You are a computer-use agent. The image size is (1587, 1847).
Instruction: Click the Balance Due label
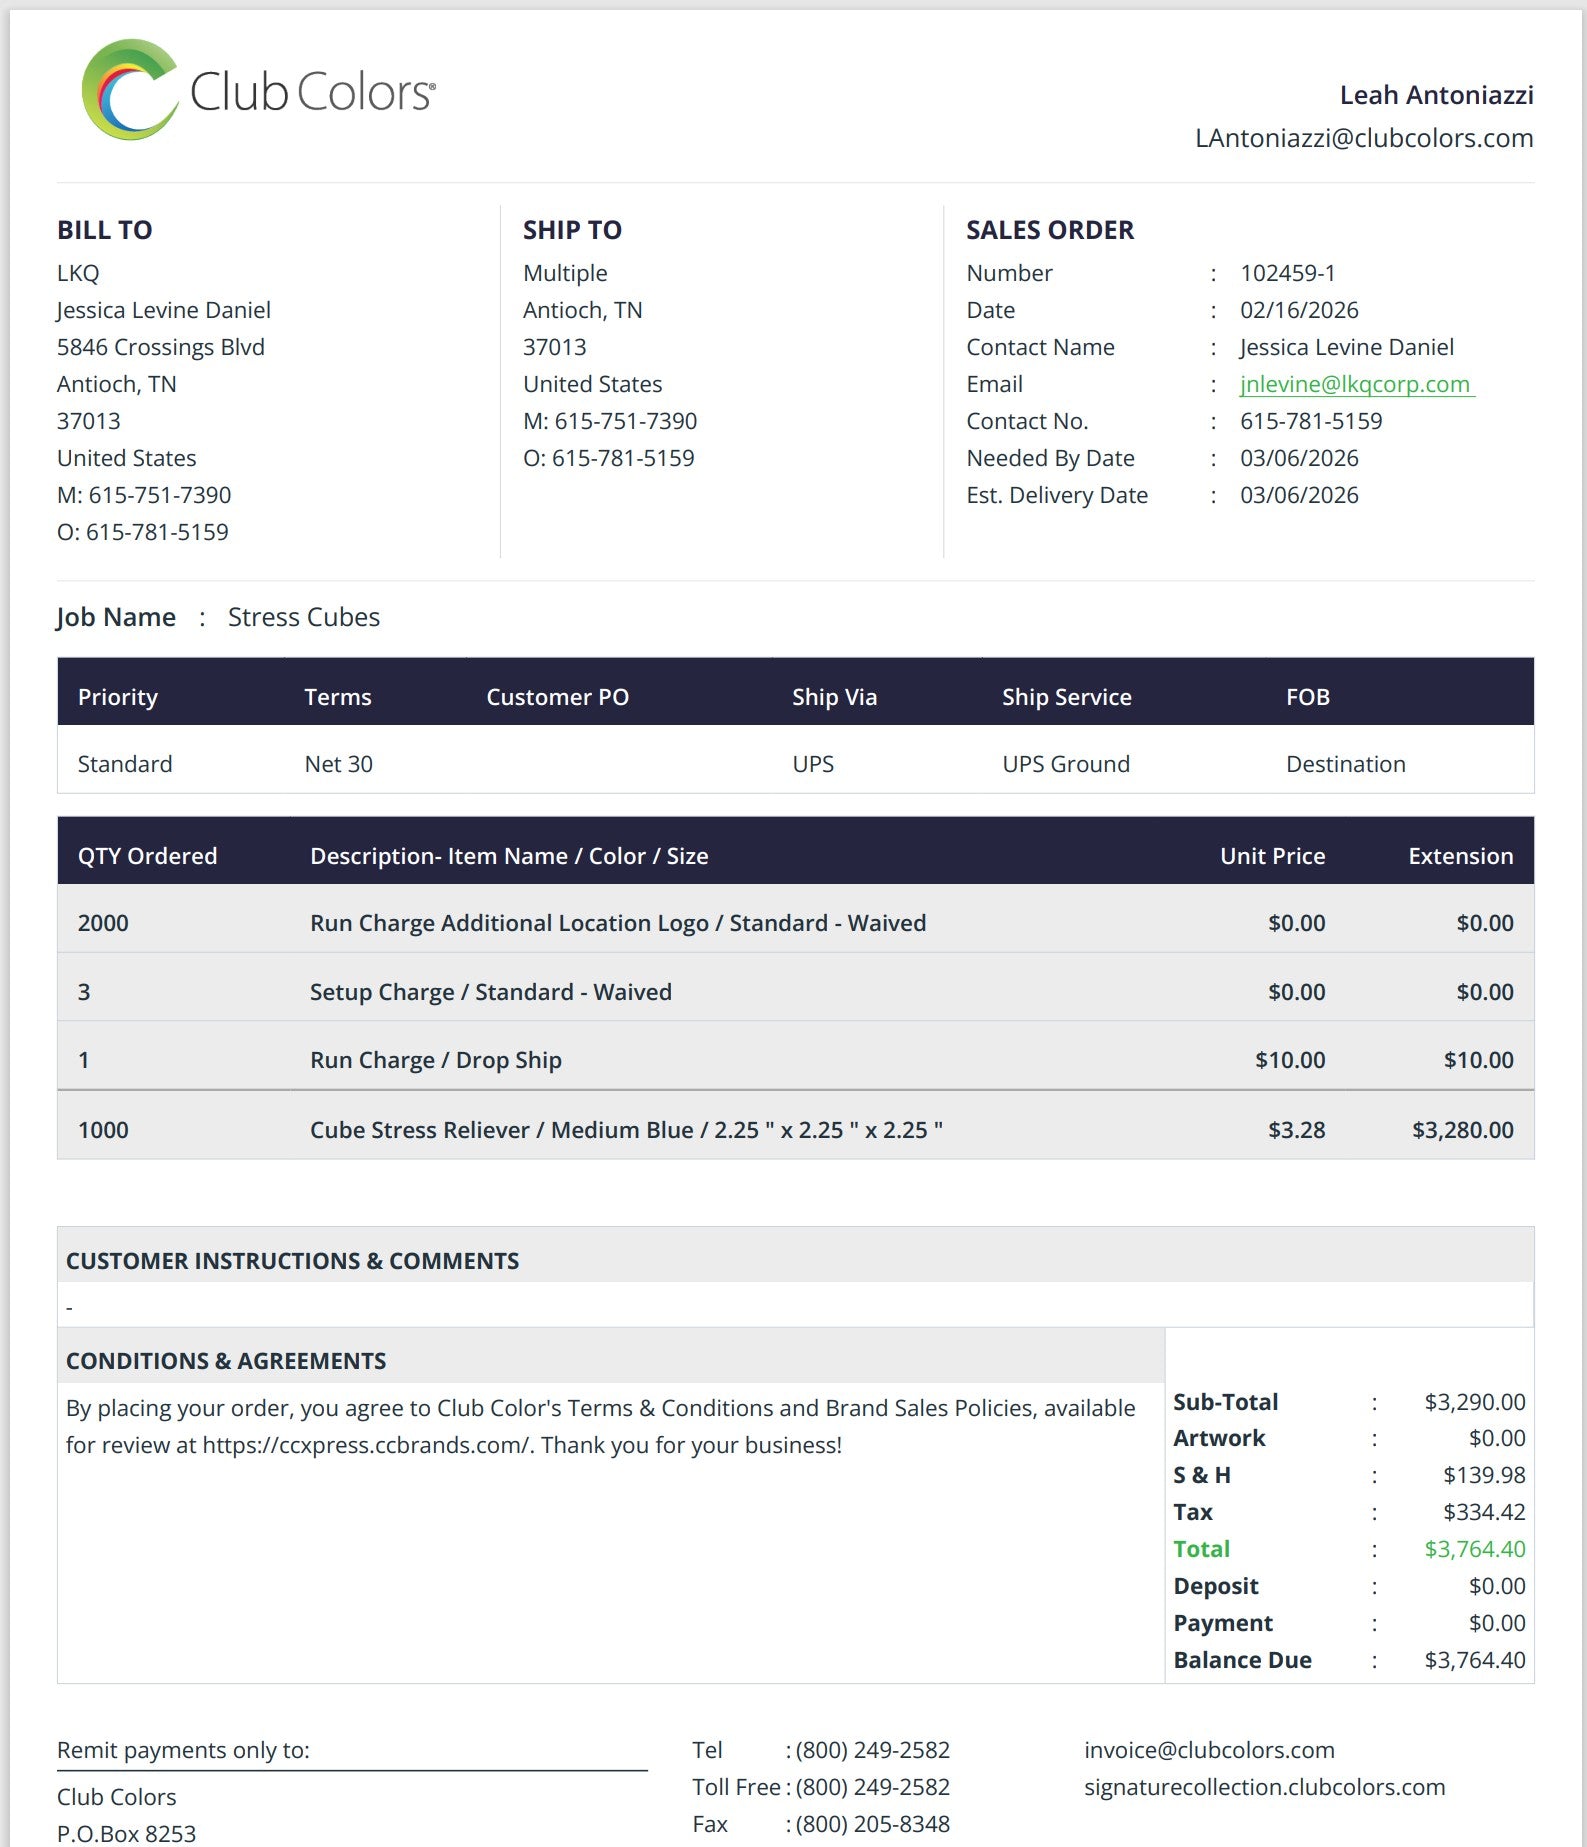pos(1242,1660)
